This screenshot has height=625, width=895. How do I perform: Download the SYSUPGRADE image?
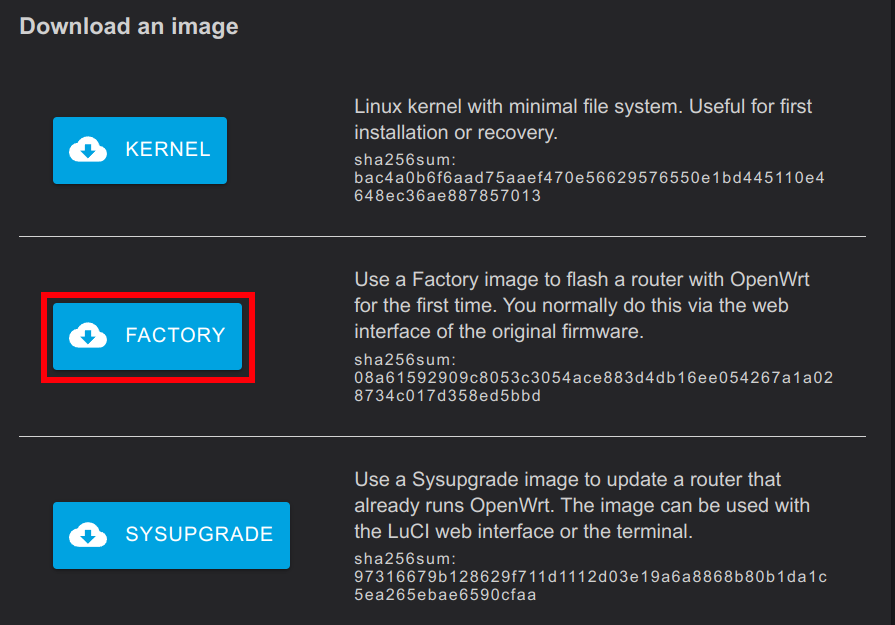pos(171,535)
